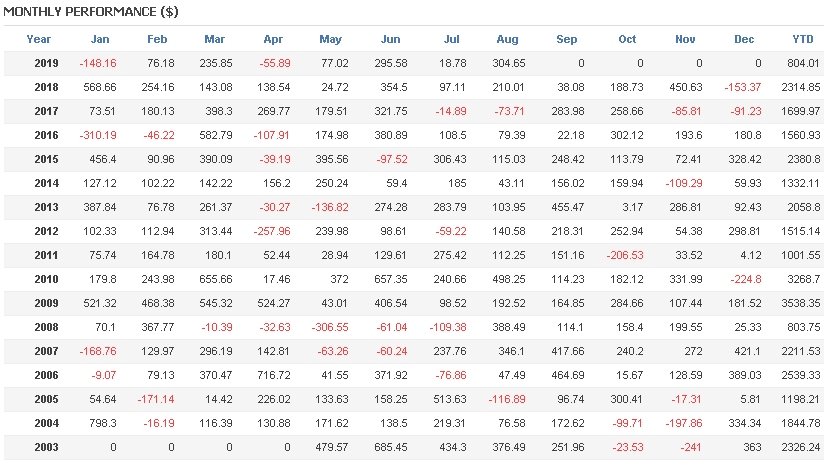The height and width of the screenshot is (460, 825).
Task: Select the Nov column header
Action: pos(685,39)
